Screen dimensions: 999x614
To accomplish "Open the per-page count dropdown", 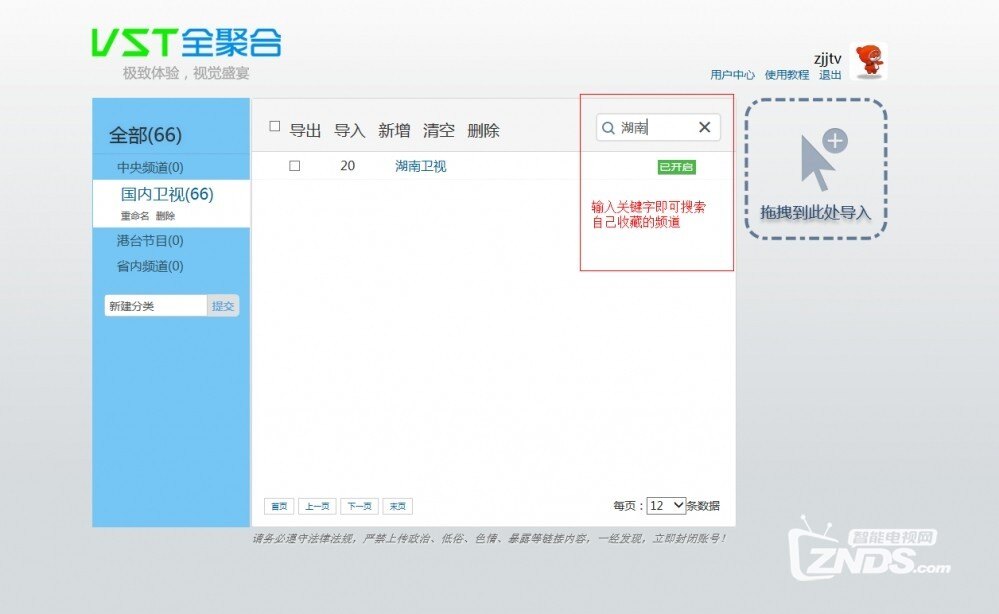I will [x=666, y=506].
